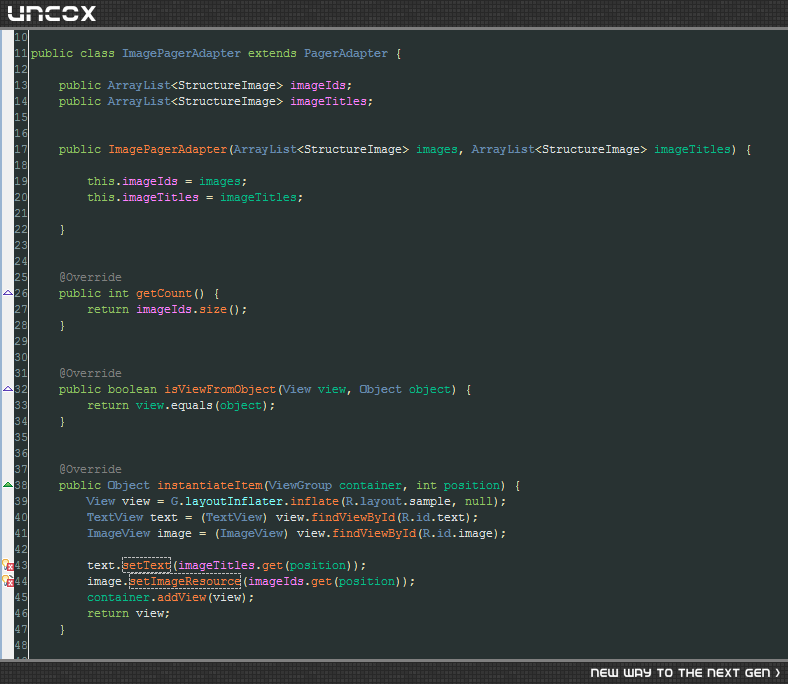
Task: Click the 'size' call on line 27
Action: (x=213, y=310)
